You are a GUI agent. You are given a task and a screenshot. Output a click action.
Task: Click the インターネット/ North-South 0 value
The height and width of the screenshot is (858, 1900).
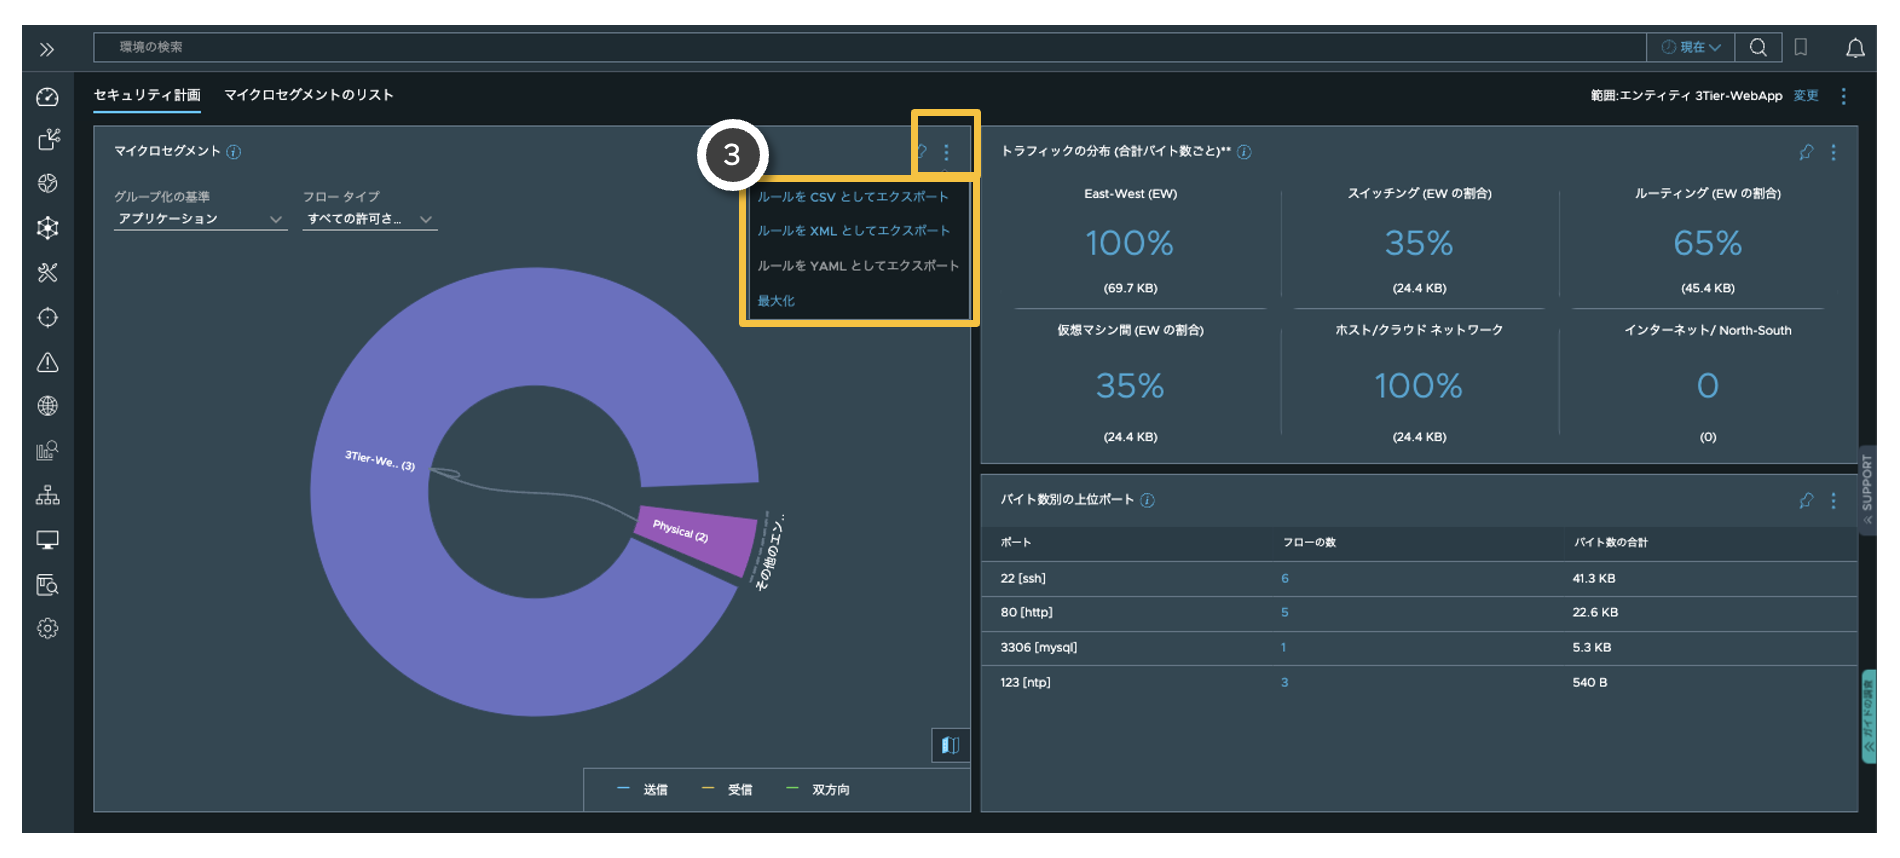[x=1707, y=386]
